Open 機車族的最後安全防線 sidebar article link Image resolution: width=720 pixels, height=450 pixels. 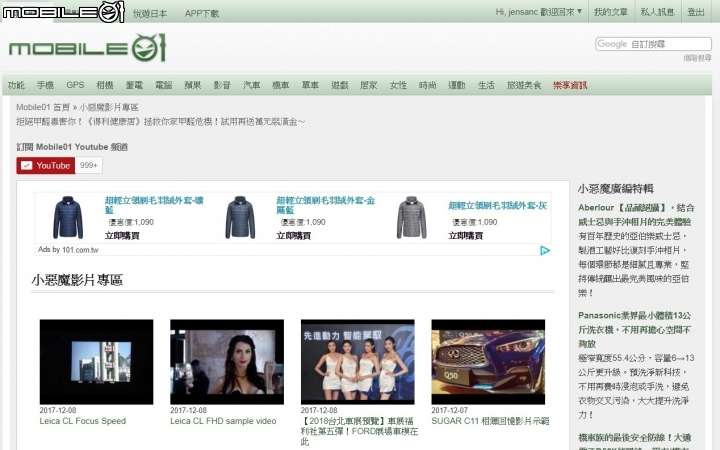(634, 441)
